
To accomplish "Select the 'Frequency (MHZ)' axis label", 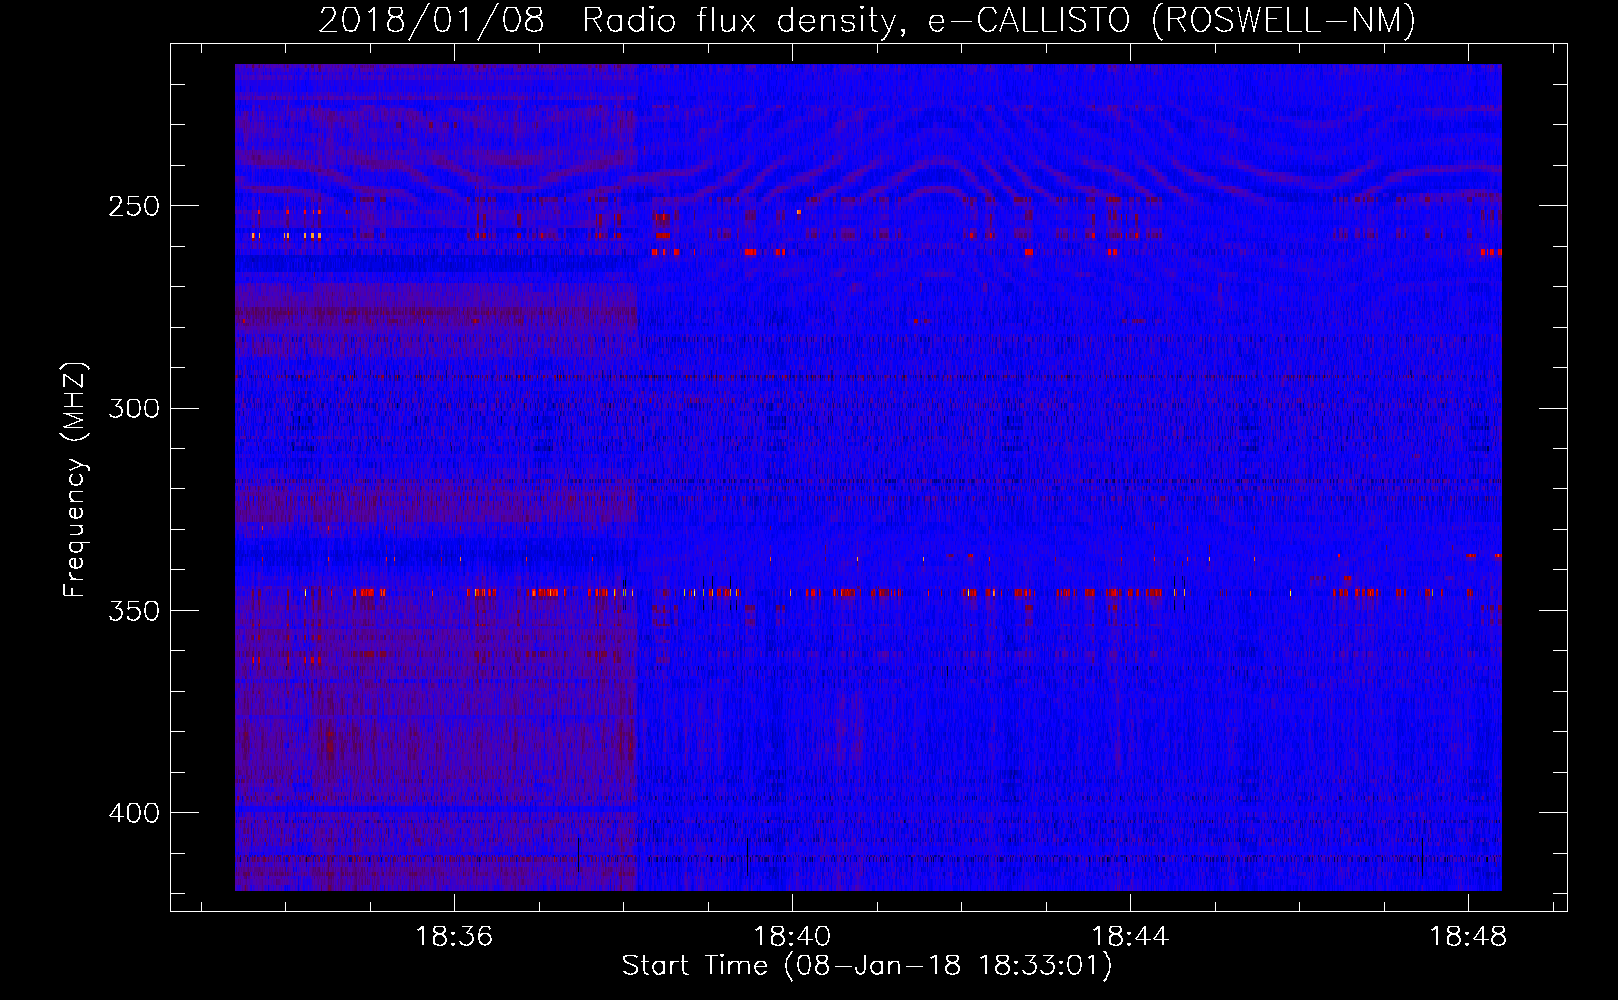I will point(75,480).
